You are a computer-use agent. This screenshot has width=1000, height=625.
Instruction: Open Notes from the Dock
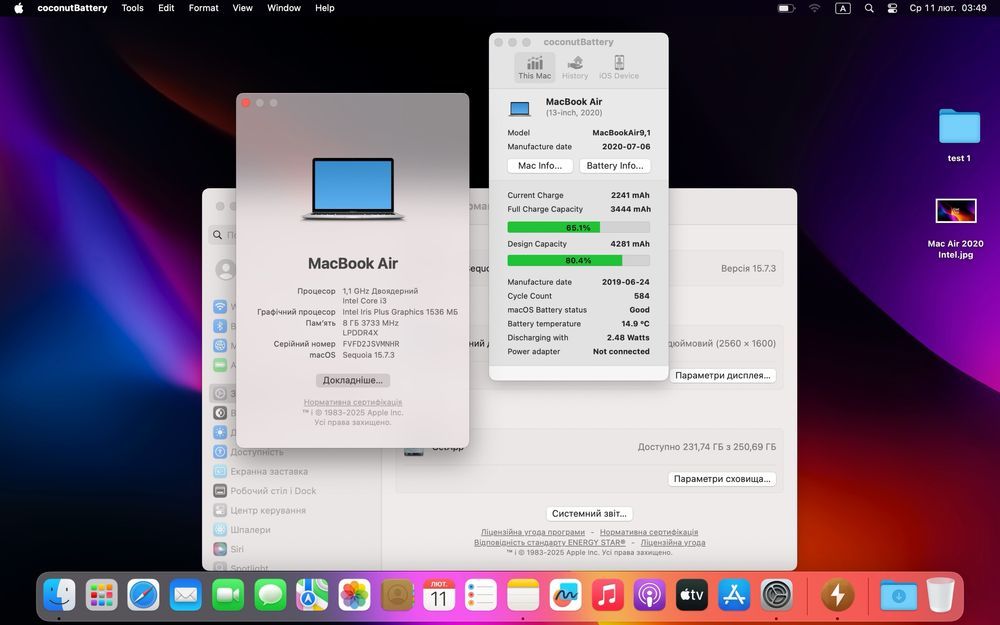tap(523, 596)
